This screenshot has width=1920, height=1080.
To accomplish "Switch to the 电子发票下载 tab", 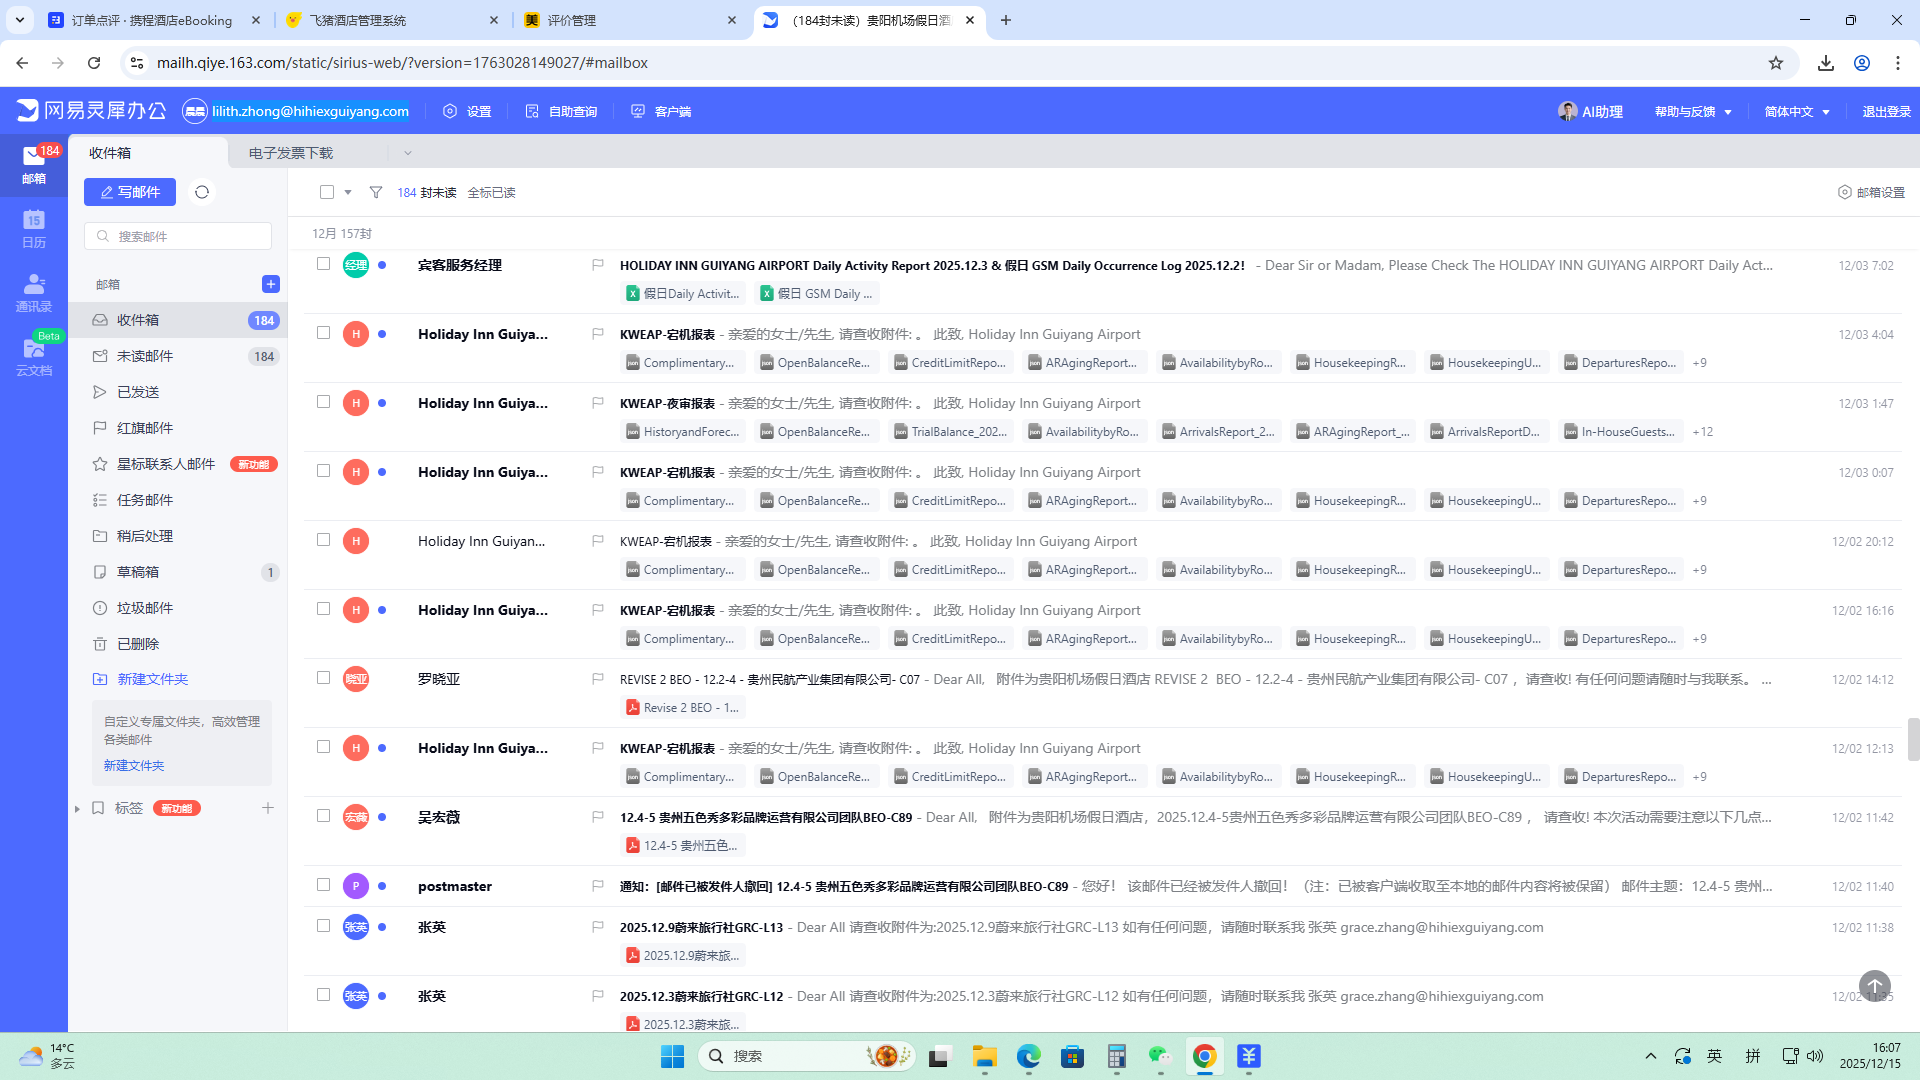I will coord(291,153).
